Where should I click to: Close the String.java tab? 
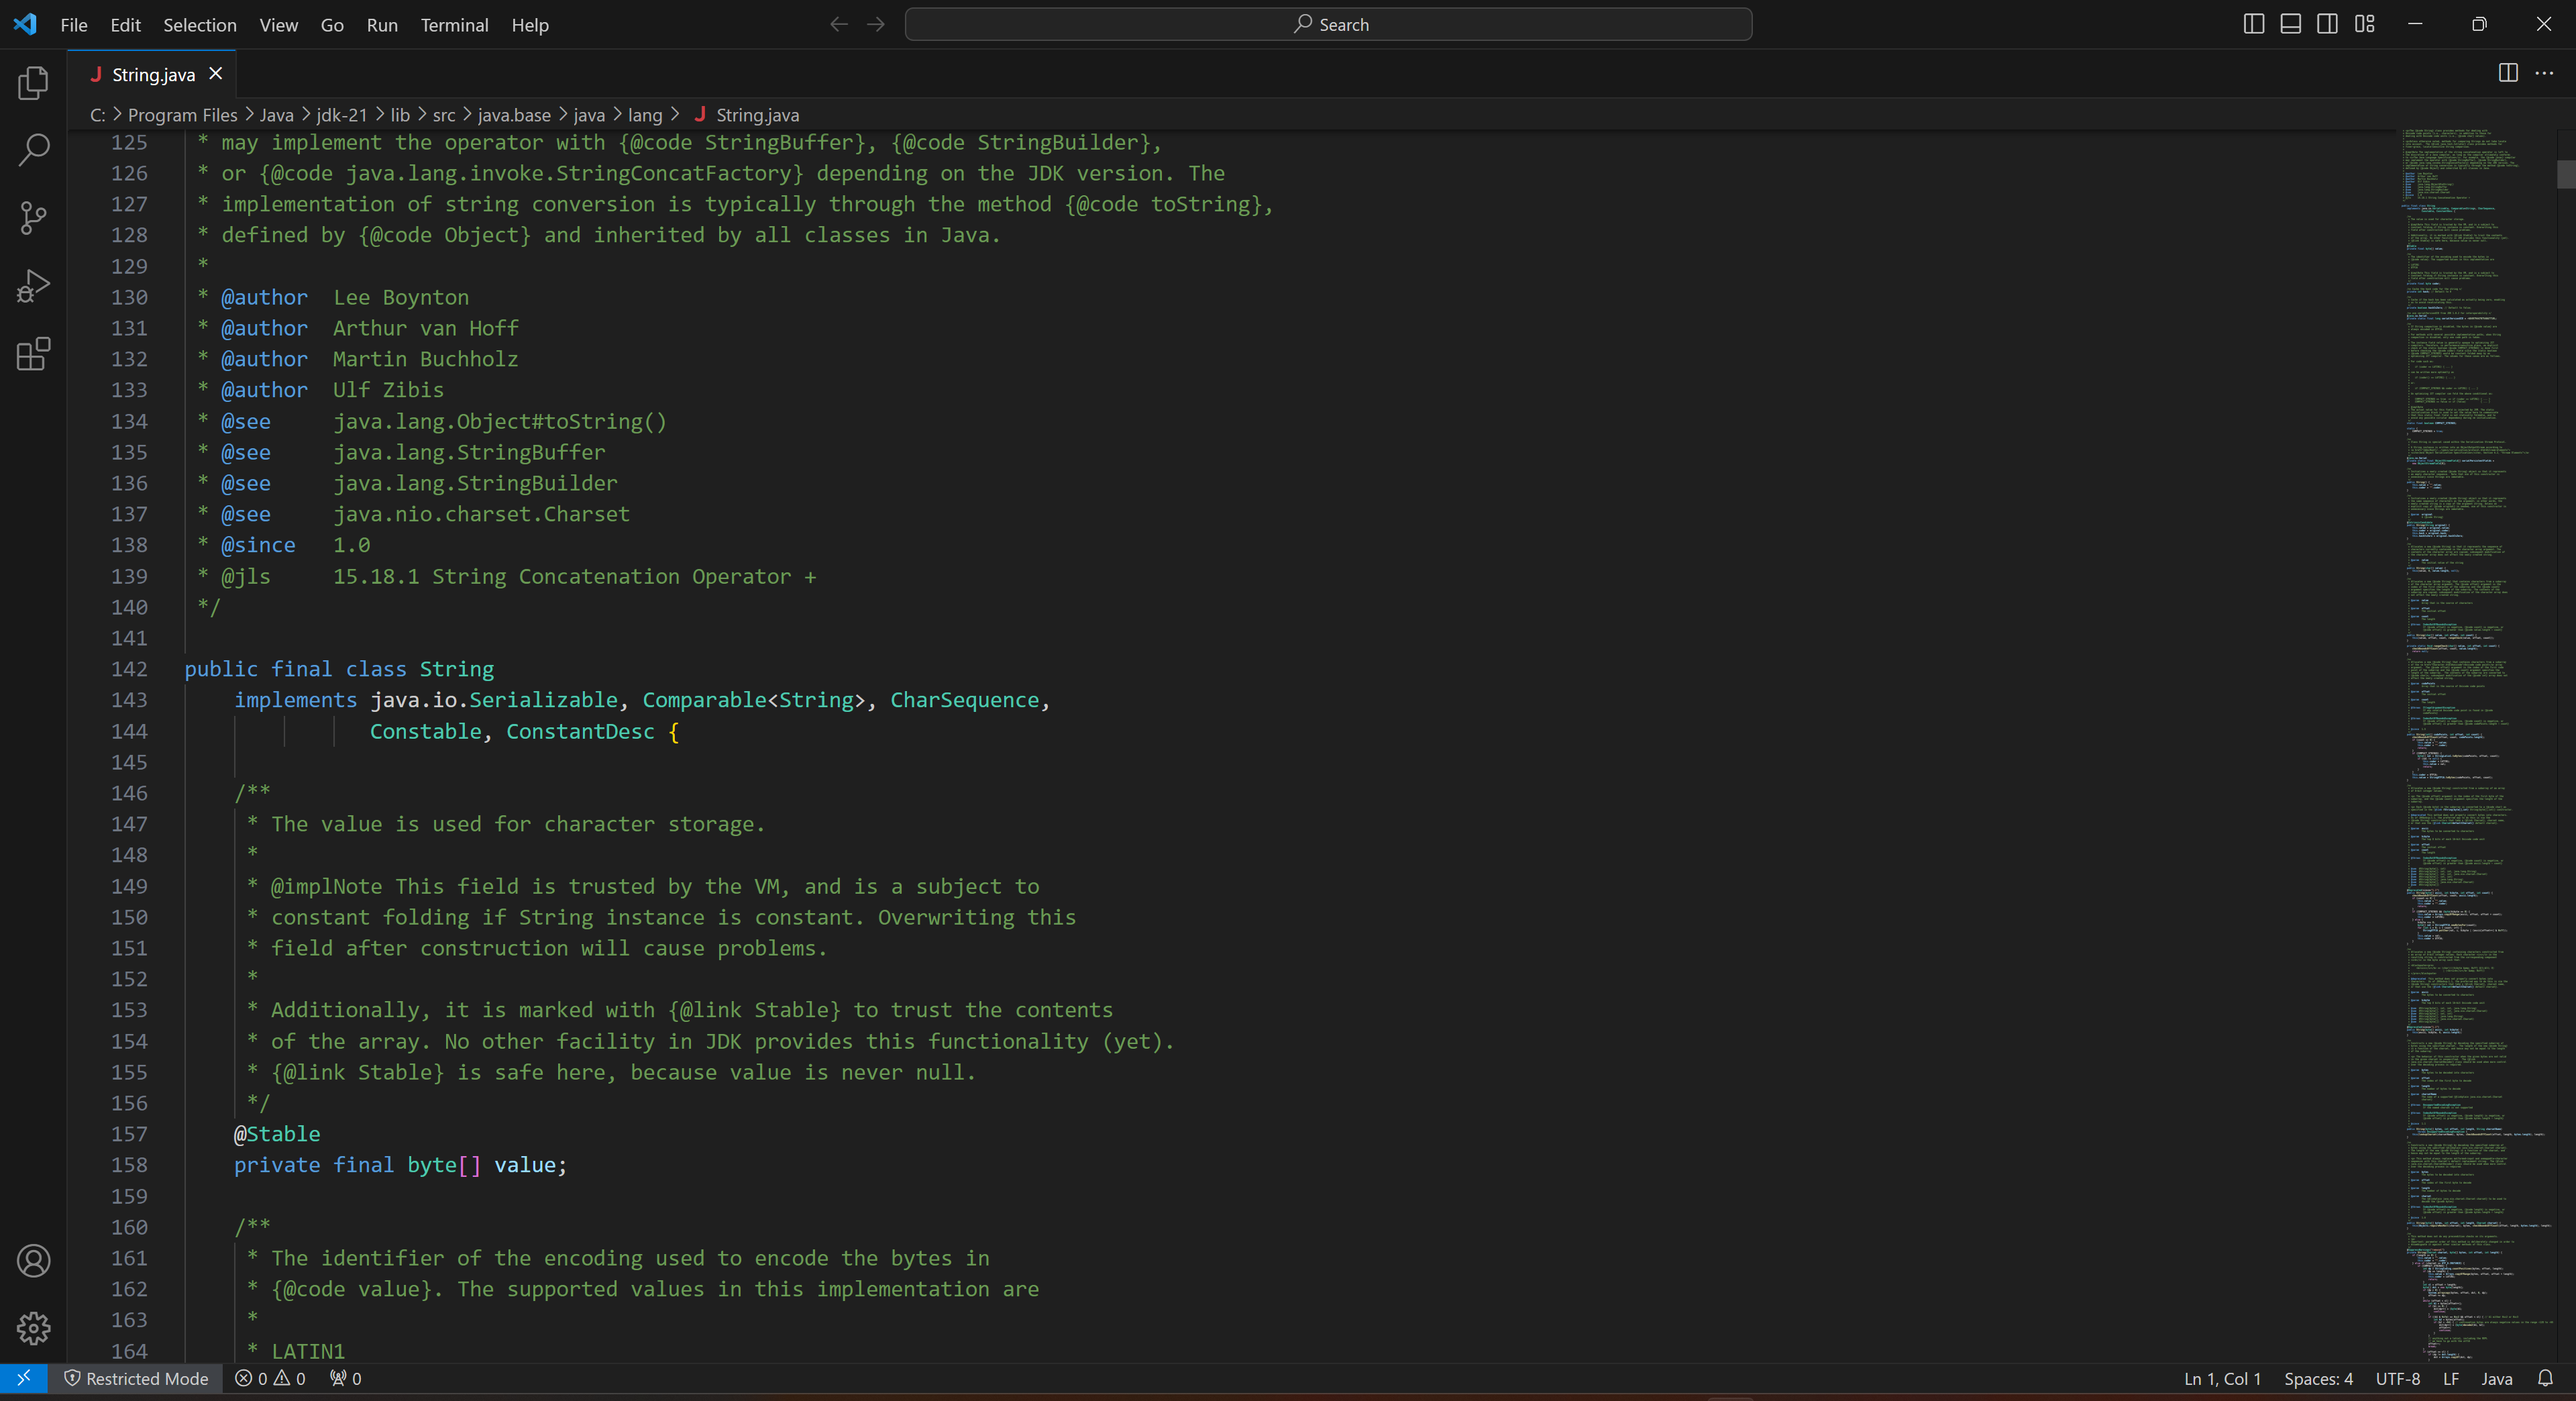[x=215, y=74]
